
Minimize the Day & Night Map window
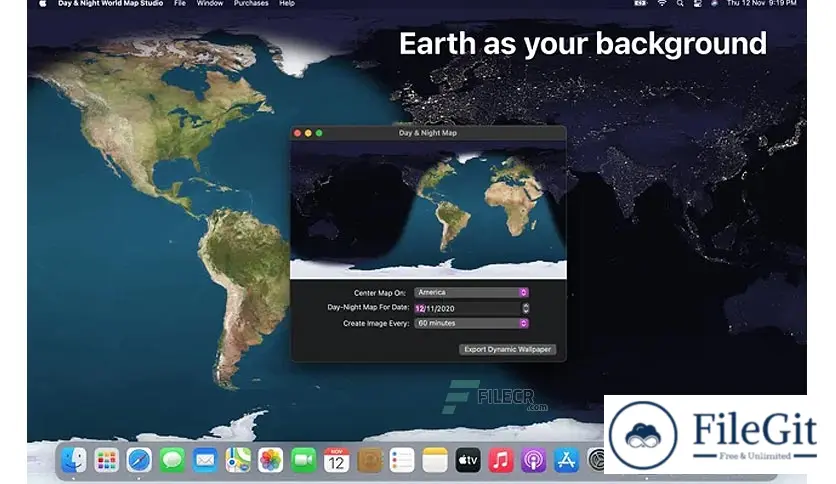tap(308, 133)
